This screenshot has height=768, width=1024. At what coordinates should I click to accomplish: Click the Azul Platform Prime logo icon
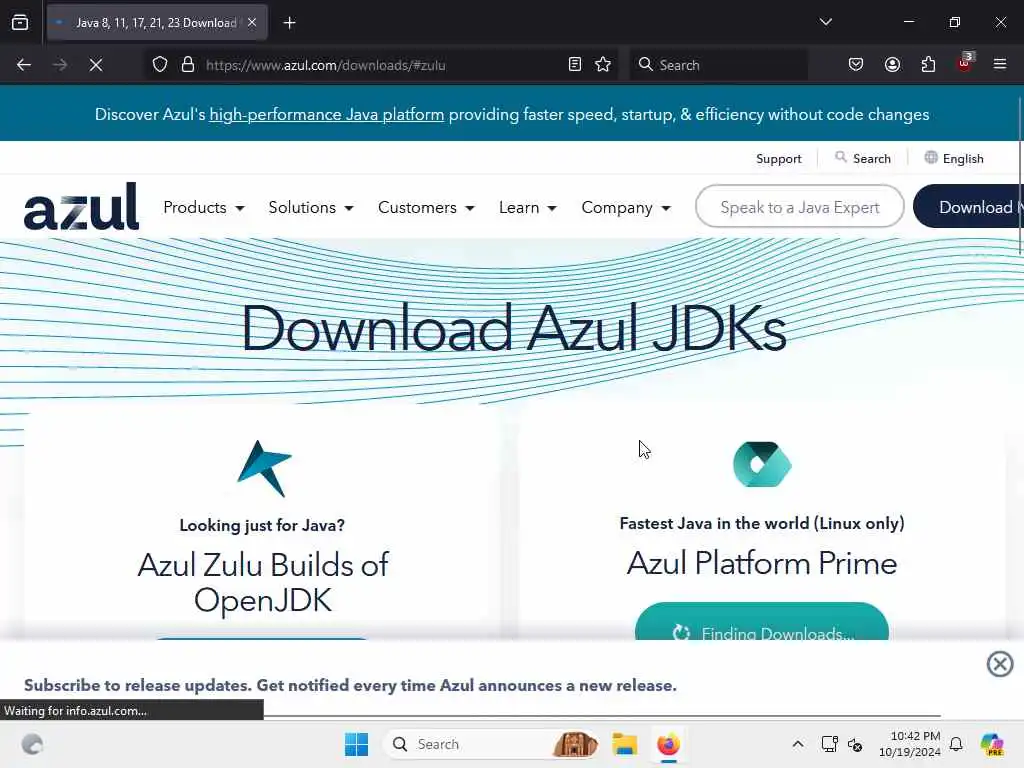click(762, 464)
